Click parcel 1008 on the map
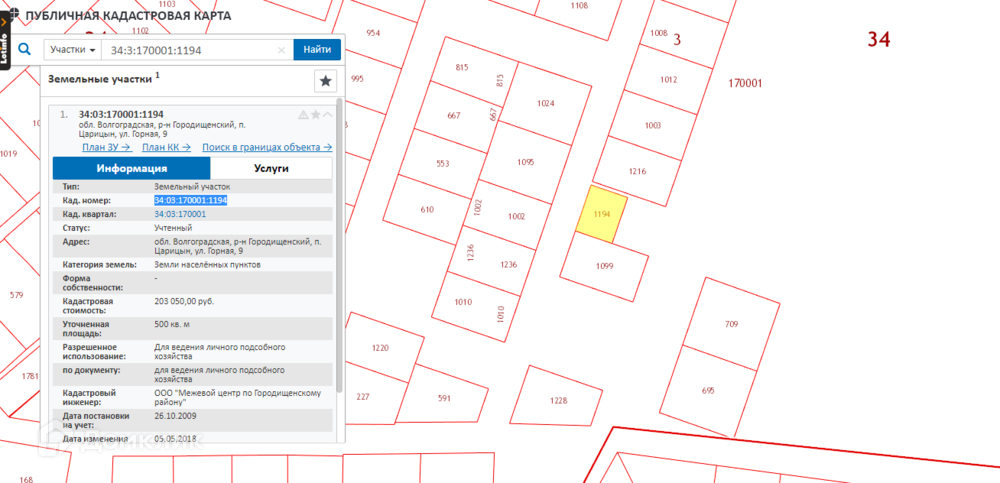This screenshot has height=483, width=1000. [x=658, y=33]
